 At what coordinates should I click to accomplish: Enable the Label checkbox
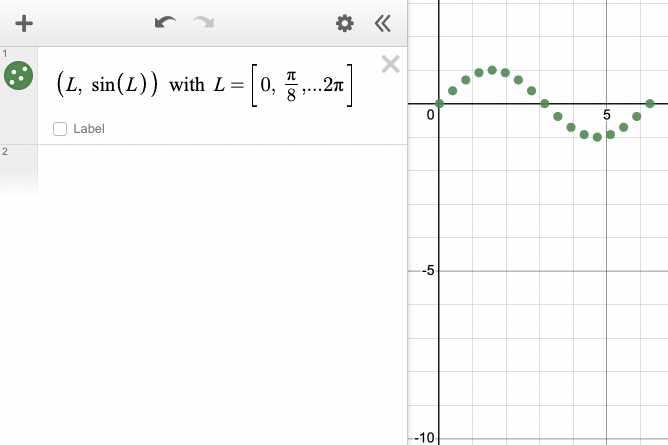60,129
